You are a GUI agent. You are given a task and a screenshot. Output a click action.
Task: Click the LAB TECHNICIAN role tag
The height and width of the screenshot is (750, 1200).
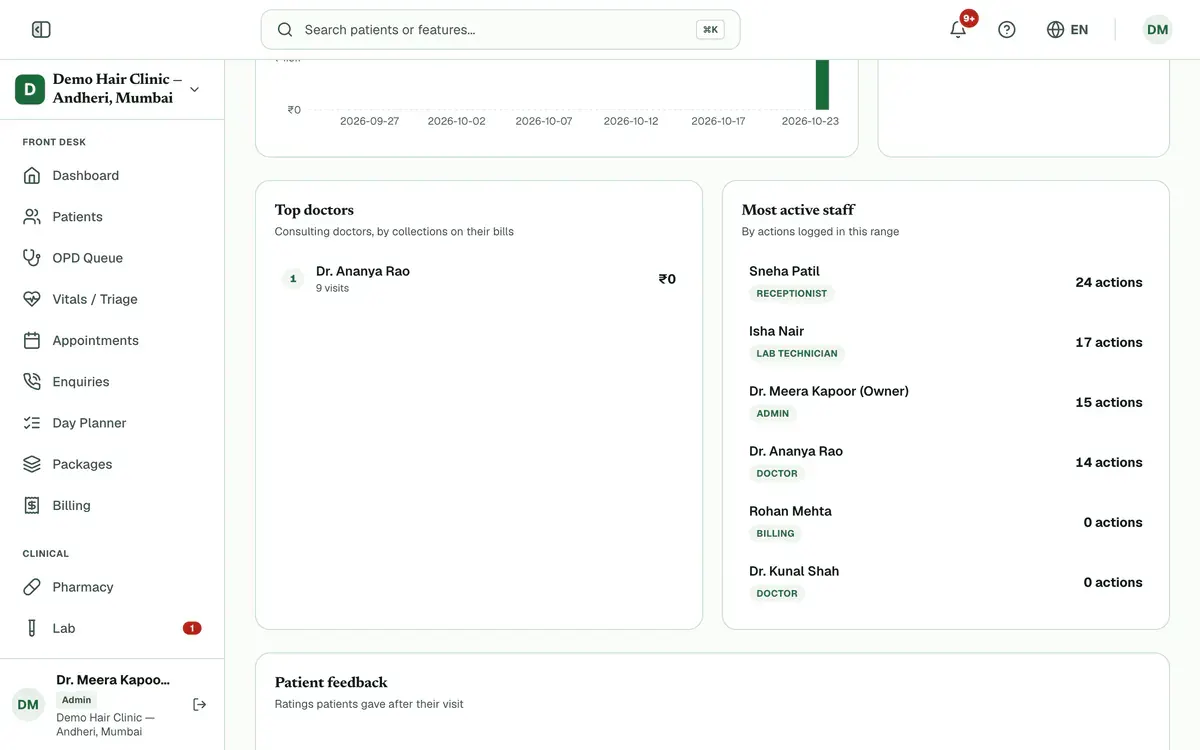[797, 354]
